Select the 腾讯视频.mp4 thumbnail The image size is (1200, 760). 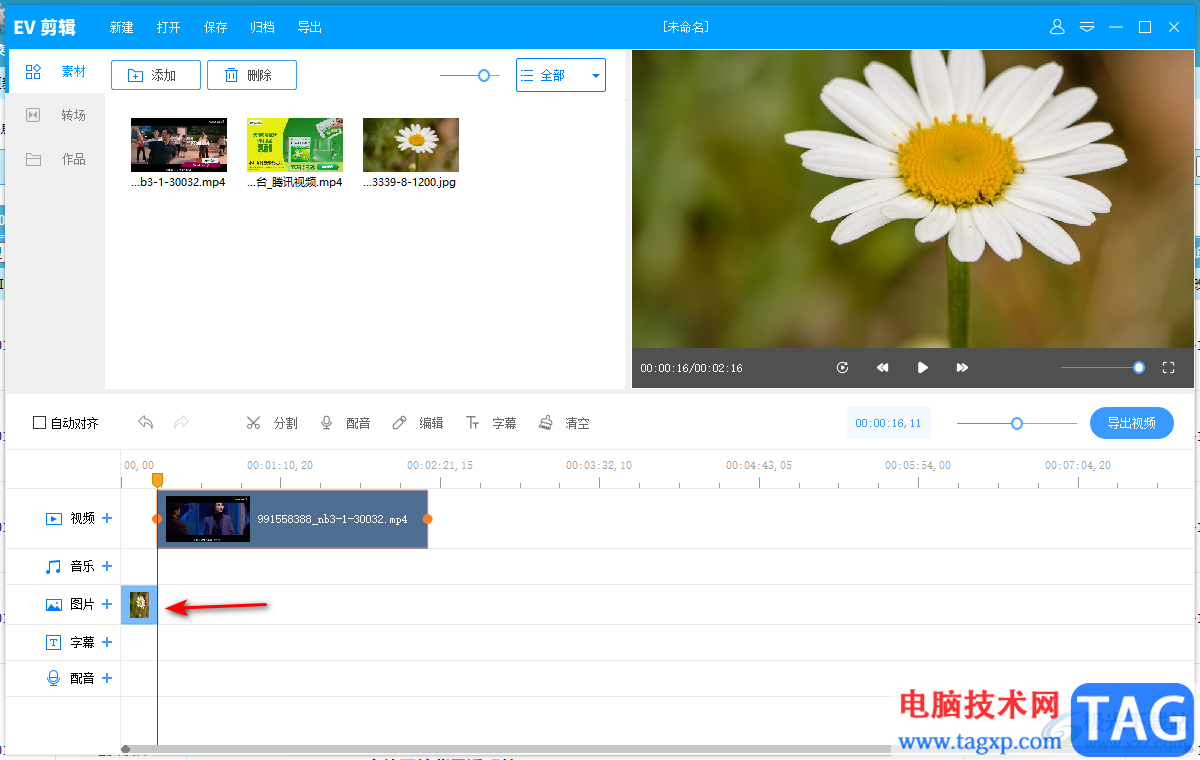(295, 145)
